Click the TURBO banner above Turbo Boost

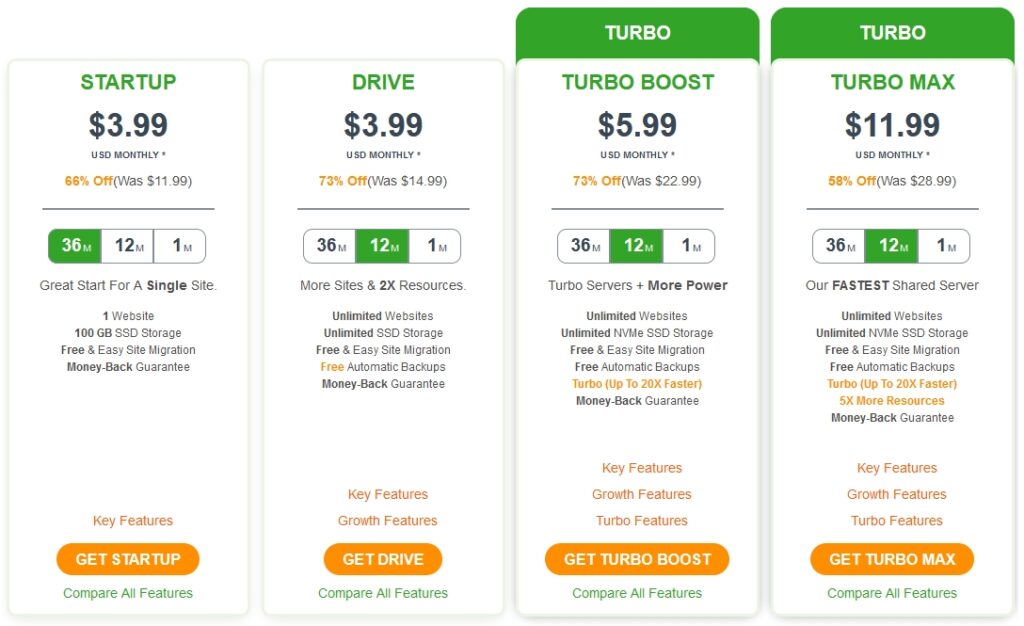pyautogui.click(x=637, y=33)
